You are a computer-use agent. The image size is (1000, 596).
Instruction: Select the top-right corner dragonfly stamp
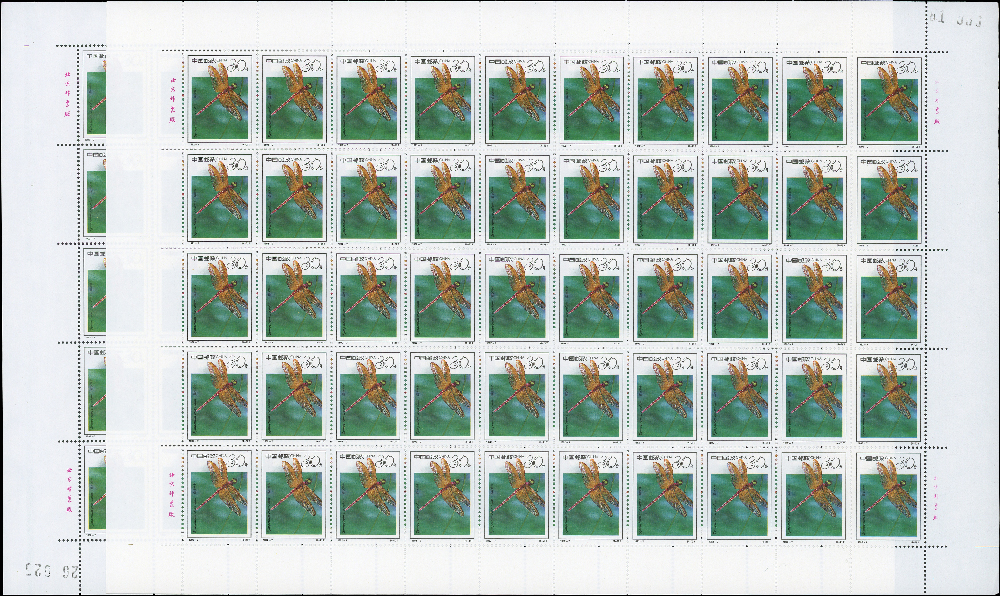887,98
